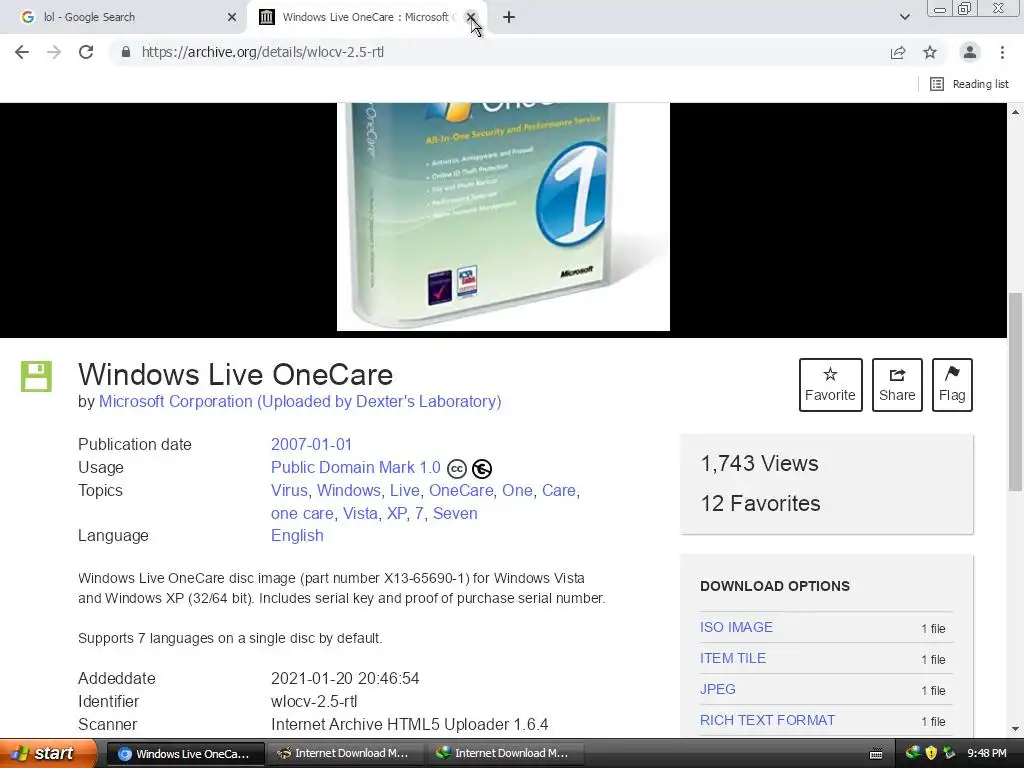The height and width of the screenshot is (768, 1024).
Task: Reload the page with the refresh icon
Action: [86, 52]
